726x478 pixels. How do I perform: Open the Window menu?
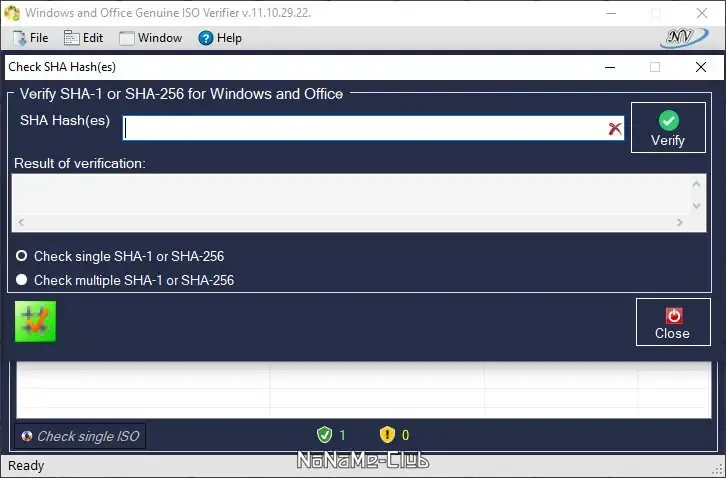coord(151,38)
